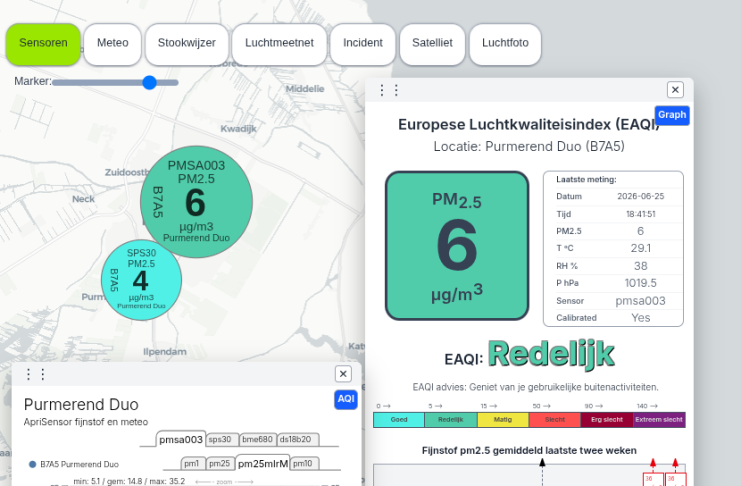The height and width of the screenshot is (486, 741).
Task: Click the Matig color band in EAQI scale
Action: tap(503, 420)
